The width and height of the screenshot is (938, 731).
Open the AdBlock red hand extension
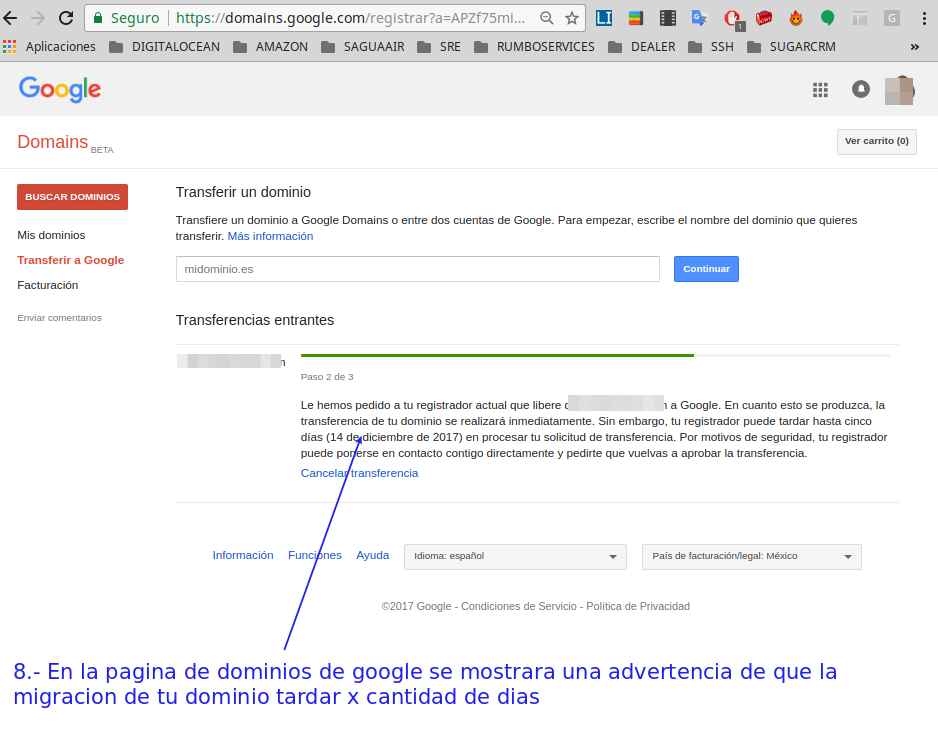732,19
